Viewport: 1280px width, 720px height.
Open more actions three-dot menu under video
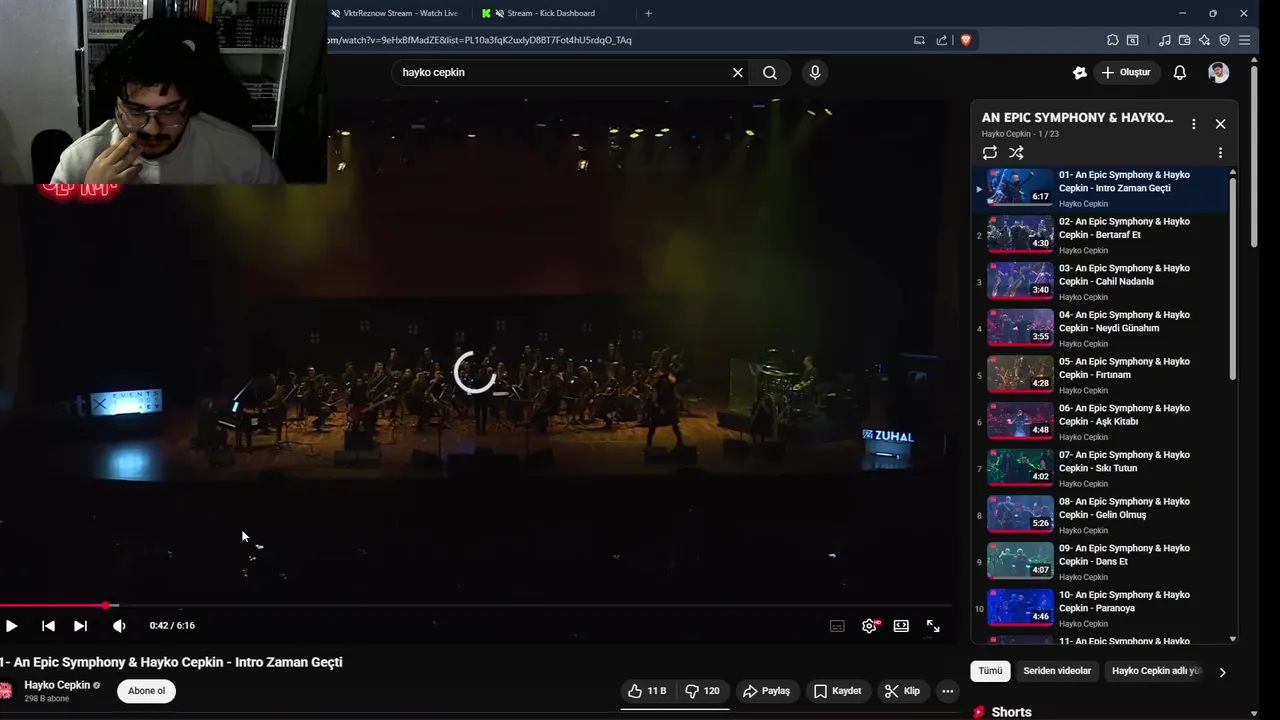[x=947, y=691]
